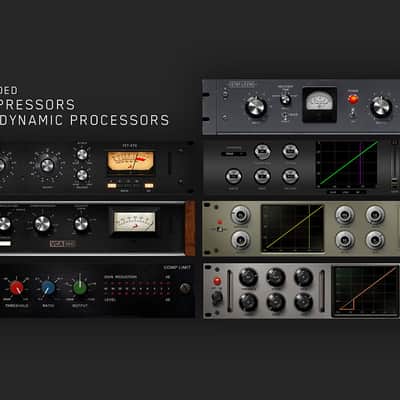This screenshot has height=400, width=400.
Task: Flip the toggle switch beneath the red power lamp
Action: [x=353, y=114]
